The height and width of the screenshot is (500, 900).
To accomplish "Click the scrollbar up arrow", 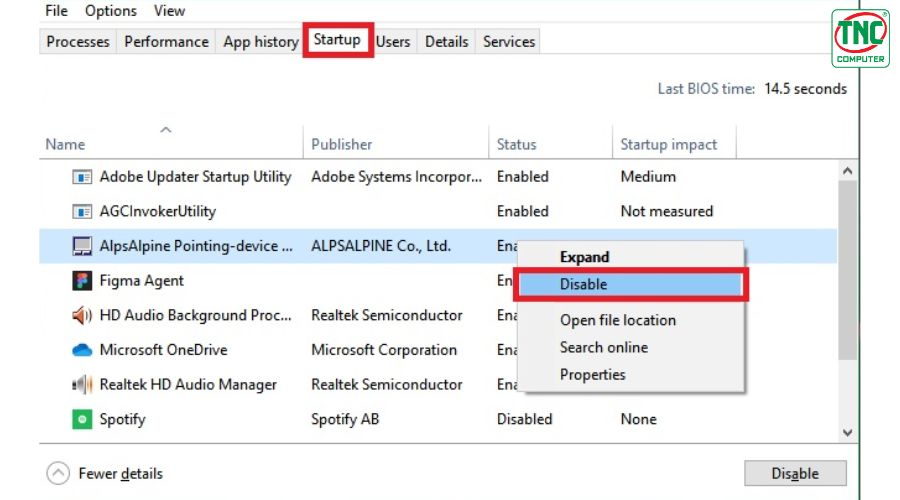I will coord(847,171).
